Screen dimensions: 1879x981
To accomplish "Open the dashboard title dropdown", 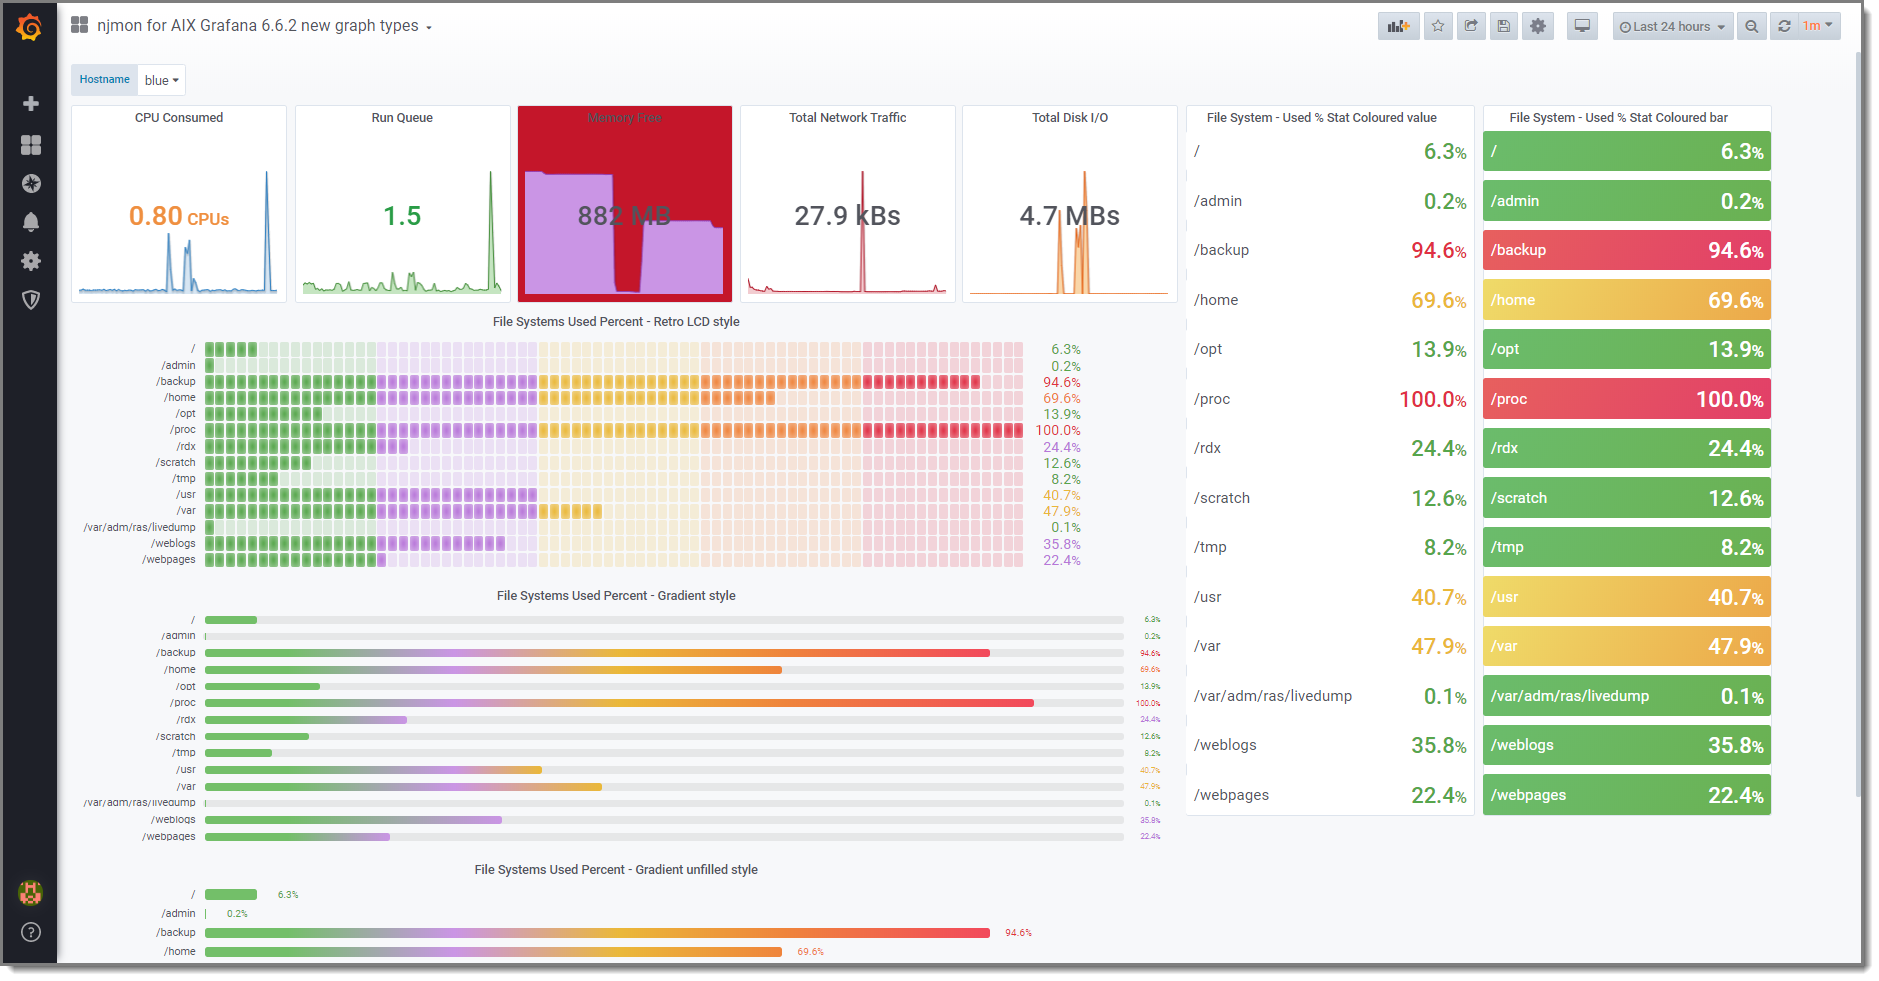I will click(265, 26).
